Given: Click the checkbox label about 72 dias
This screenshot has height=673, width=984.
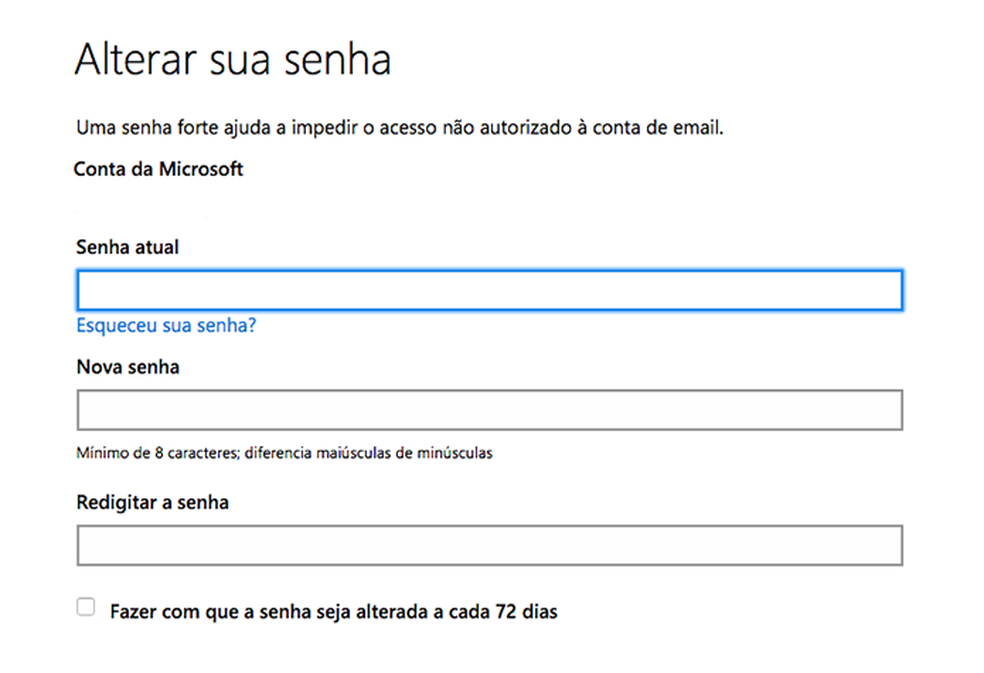Looking at the screenshot, I should click(x=333, y=611).
